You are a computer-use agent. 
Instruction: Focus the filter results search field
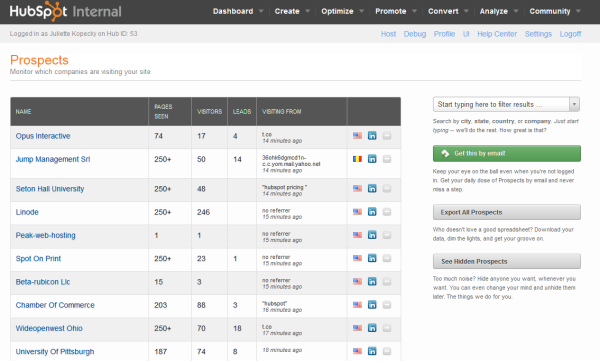tap(502, 104)
